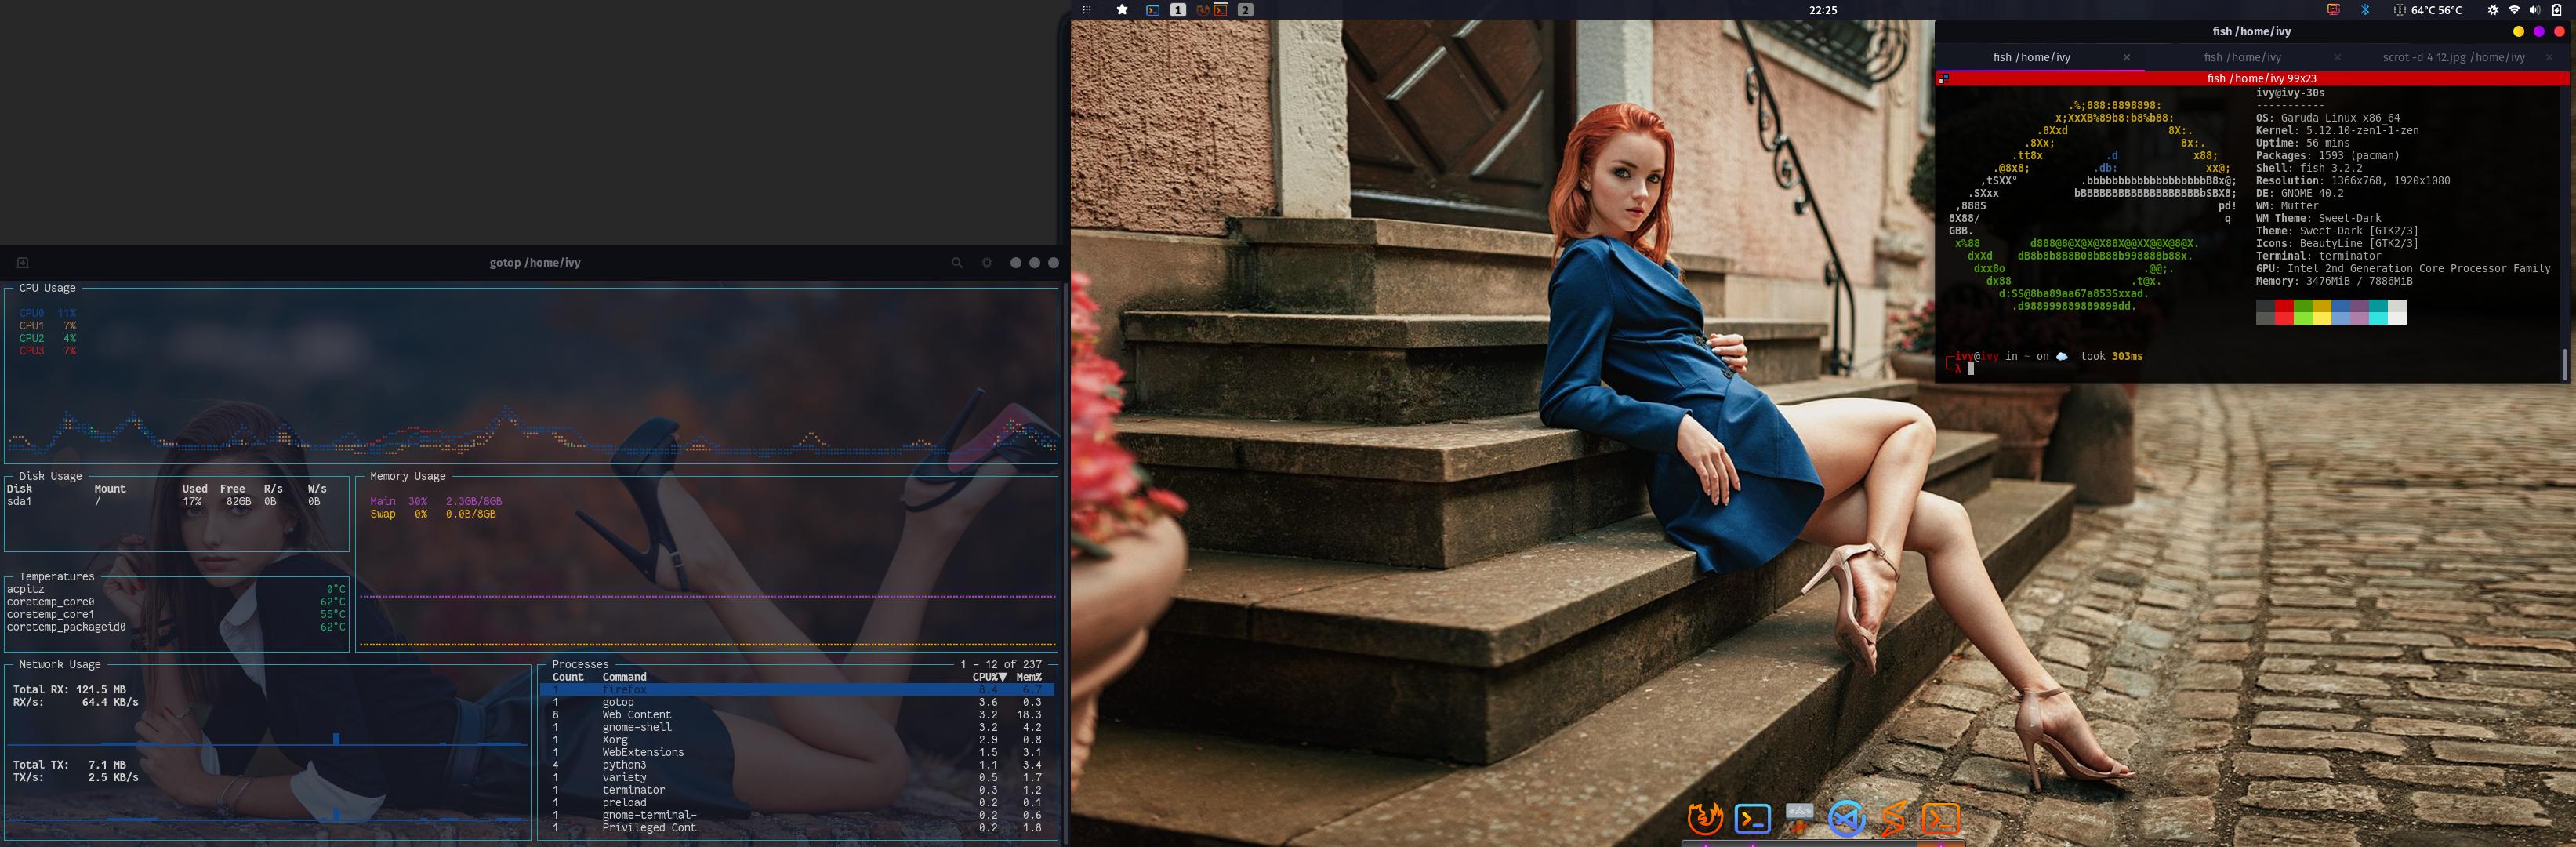This screenshot has width=2576, height=847.
Task: Click the orange terminal icon in the top bar
Action: tap(1220, 10)
